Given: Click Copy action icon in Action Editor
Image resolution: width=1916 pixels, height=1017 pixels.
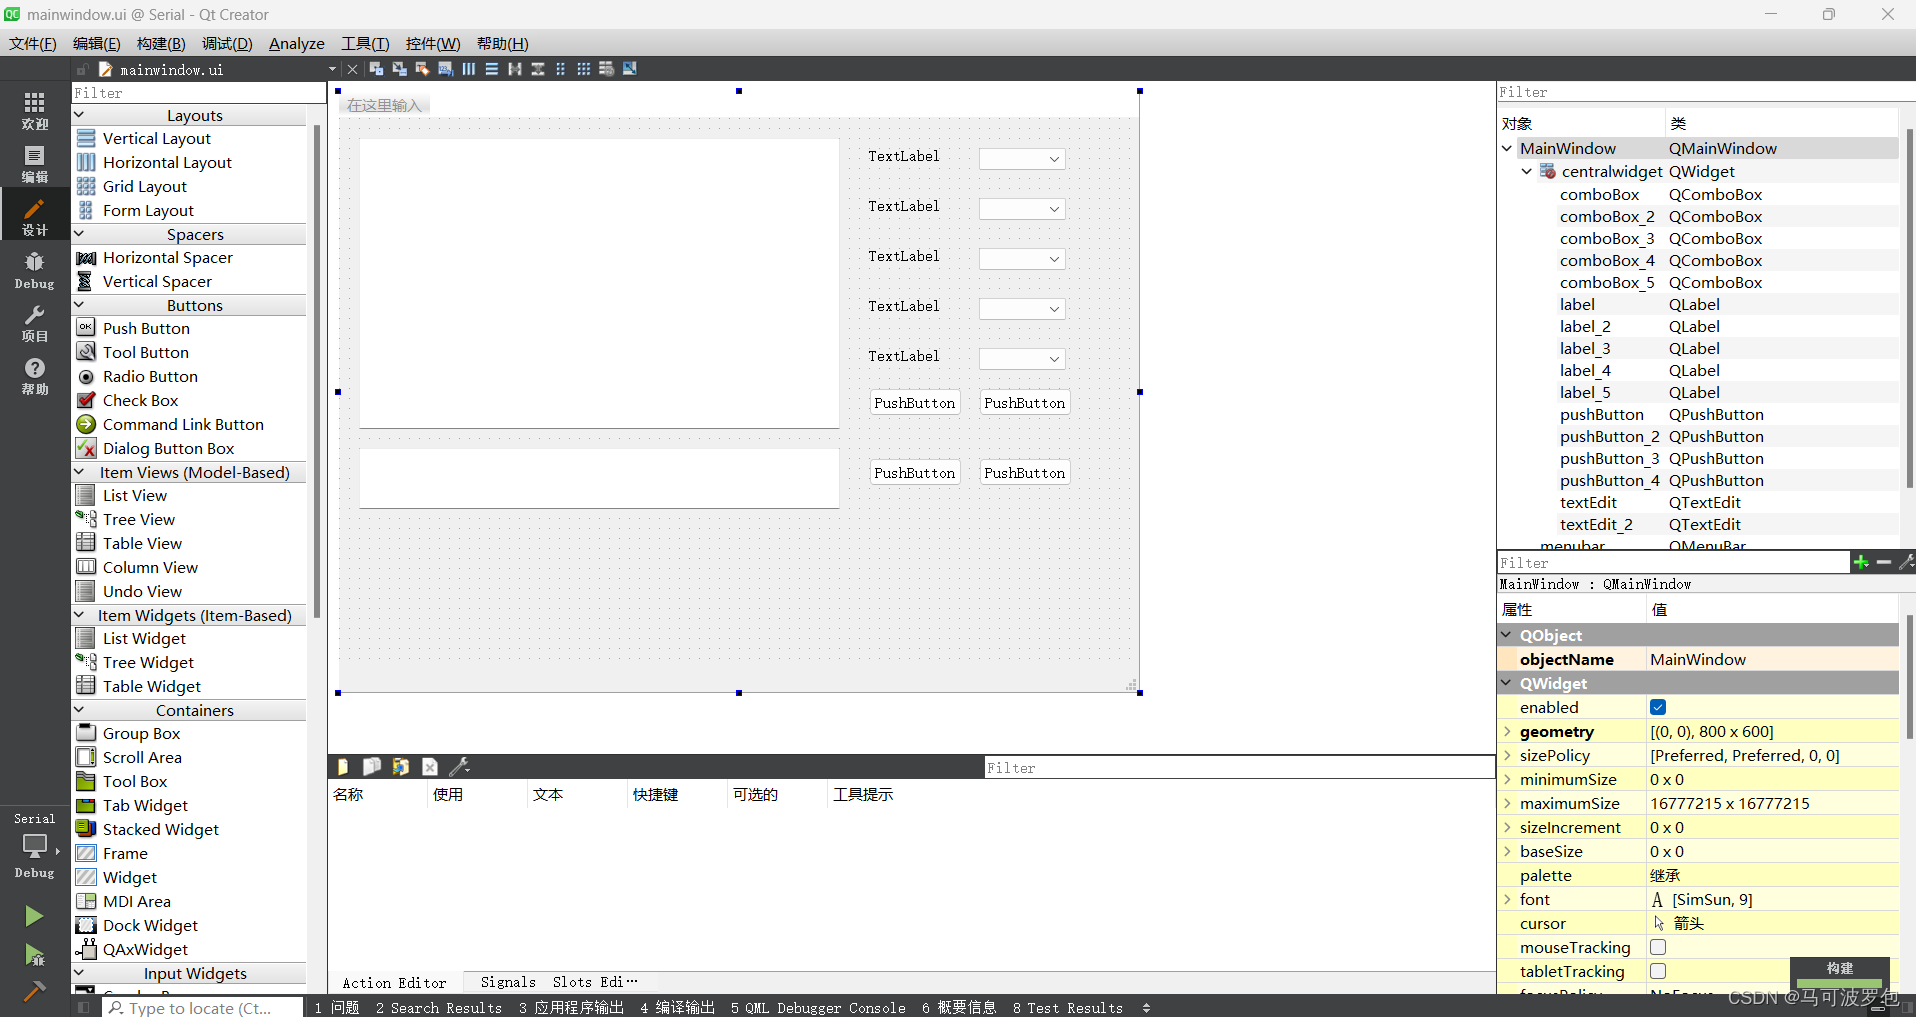Looking at the screenshot, I should click(371, 767).
